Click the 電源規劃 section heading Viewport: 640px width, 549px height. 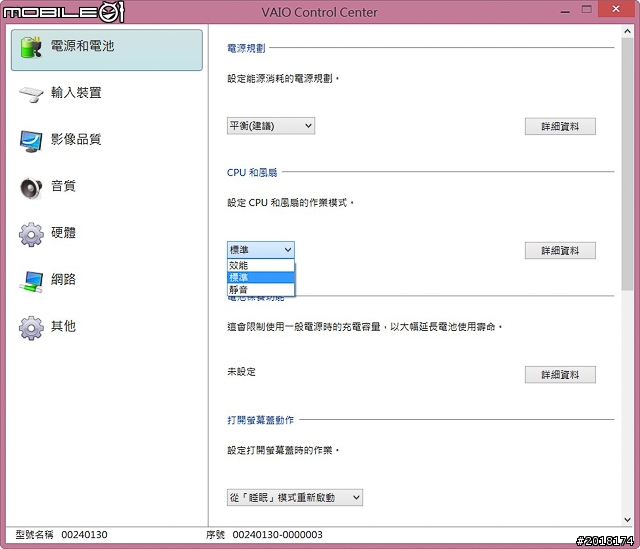click(246, 48)
